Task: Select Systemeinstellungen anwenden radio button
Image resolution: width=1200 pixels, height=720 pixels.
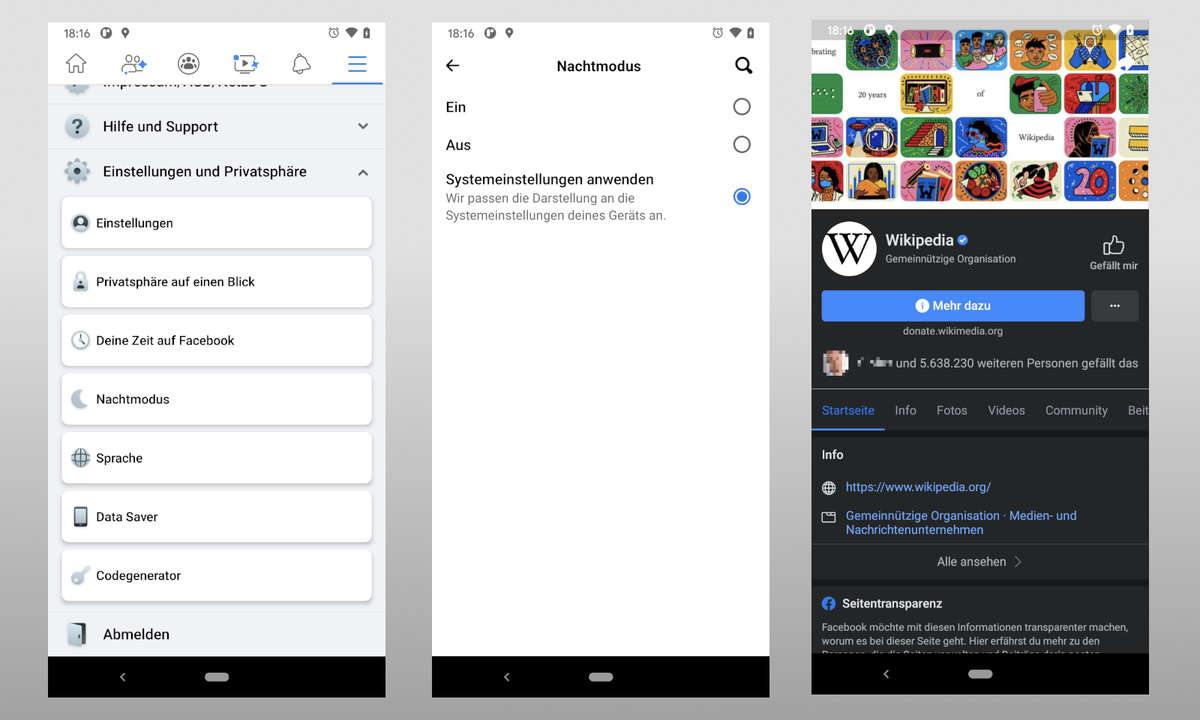Action: [x=741, y=197]
